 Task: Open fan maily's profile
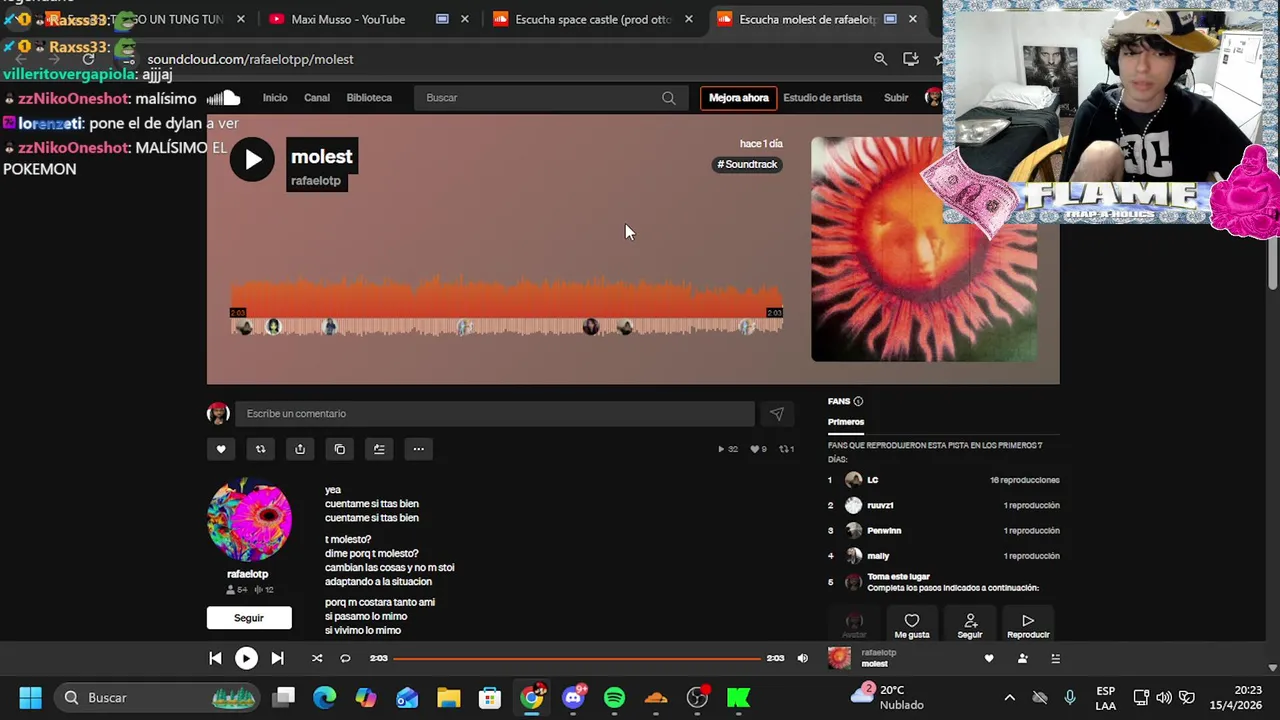[878, 556]
